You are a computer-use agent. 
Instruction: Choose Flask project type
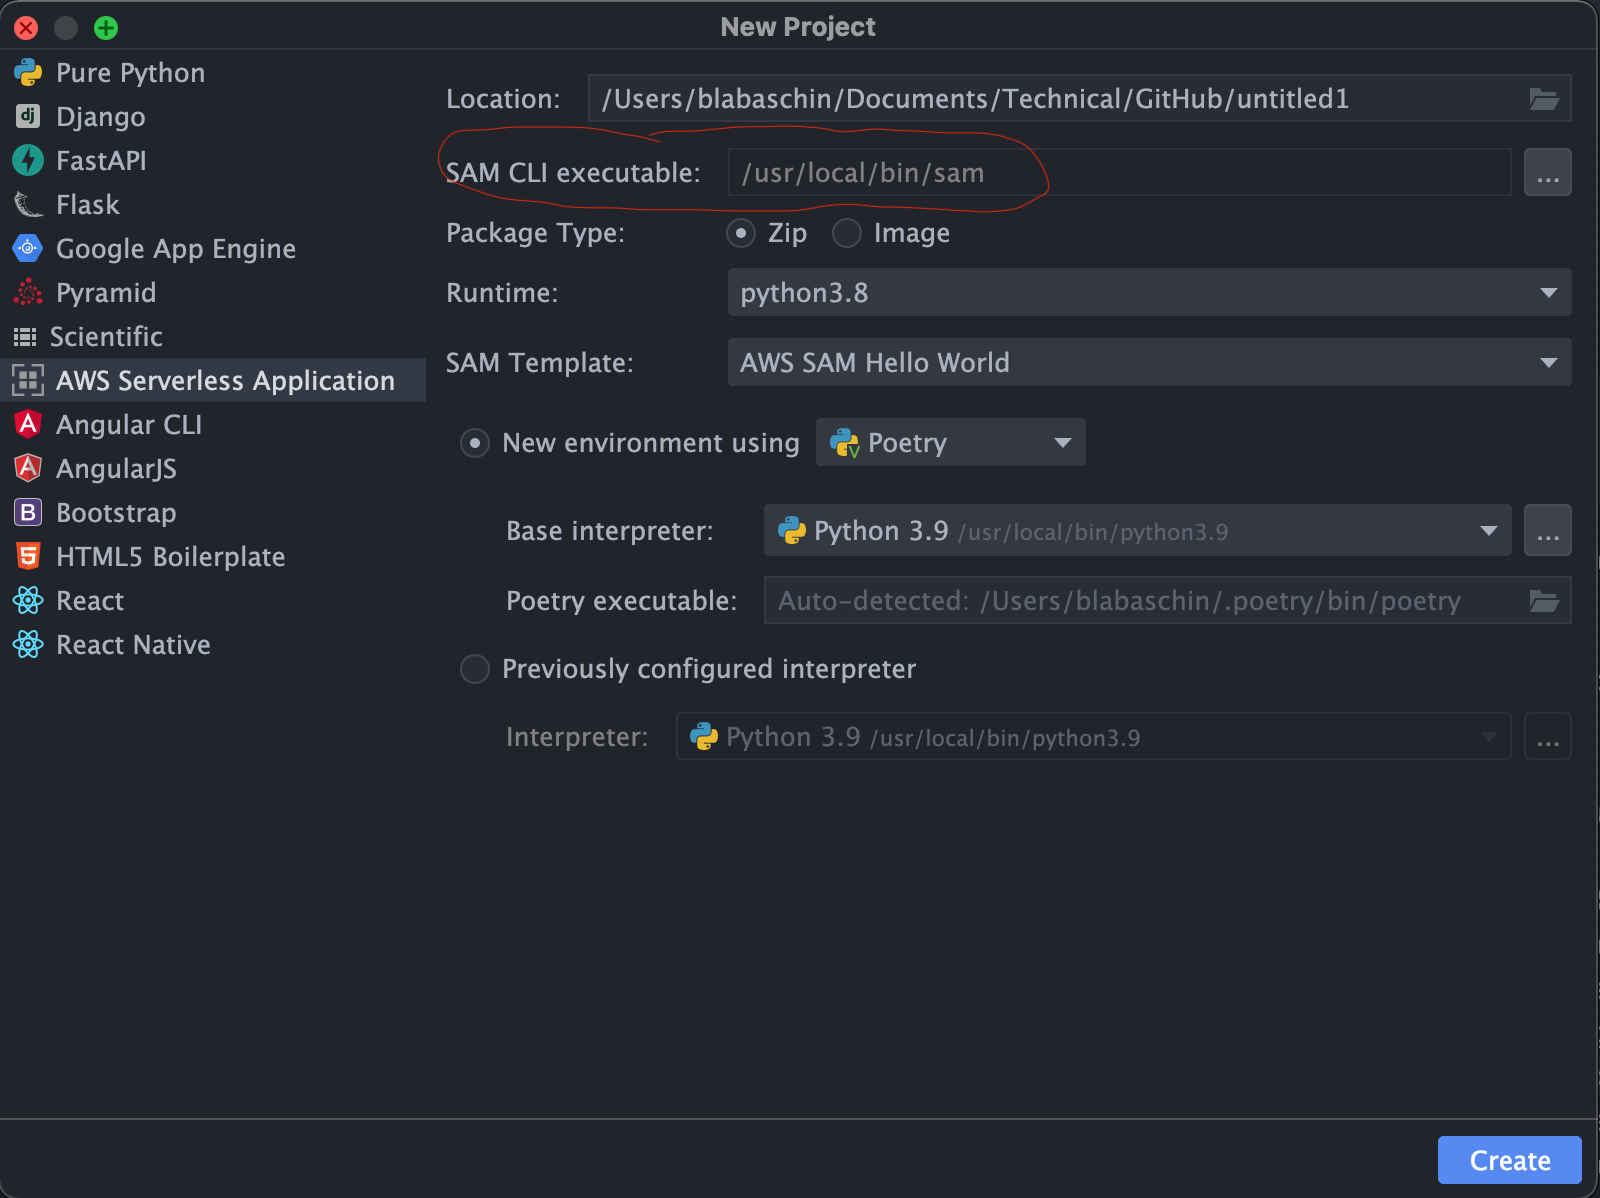coord(213,204)
